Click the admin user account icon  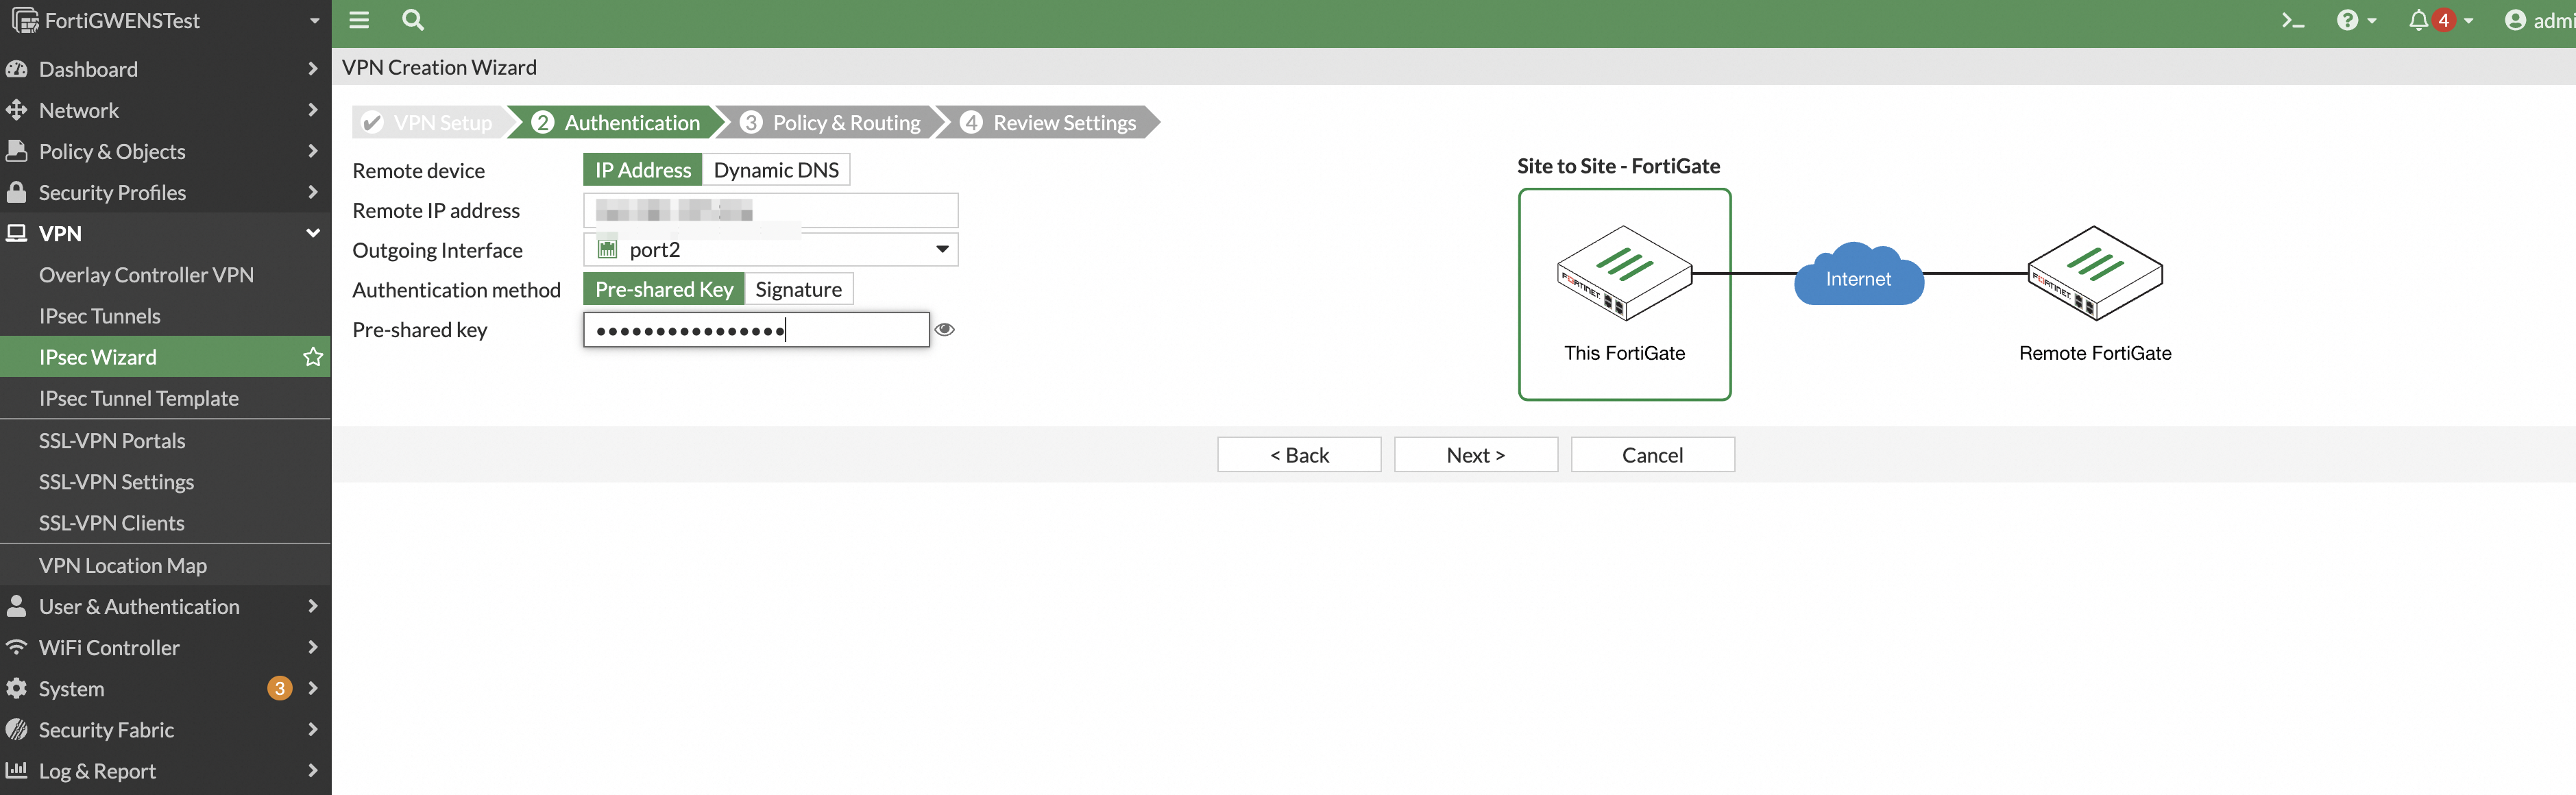point(2514,21)
